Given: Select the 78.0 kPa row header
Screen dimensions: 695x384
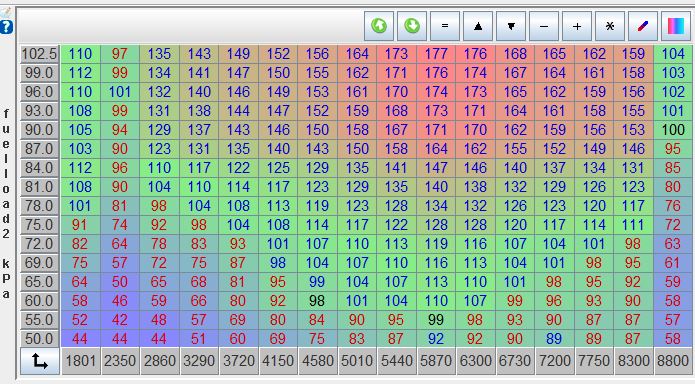Looking at the screenshot, I should click(39, 206).
